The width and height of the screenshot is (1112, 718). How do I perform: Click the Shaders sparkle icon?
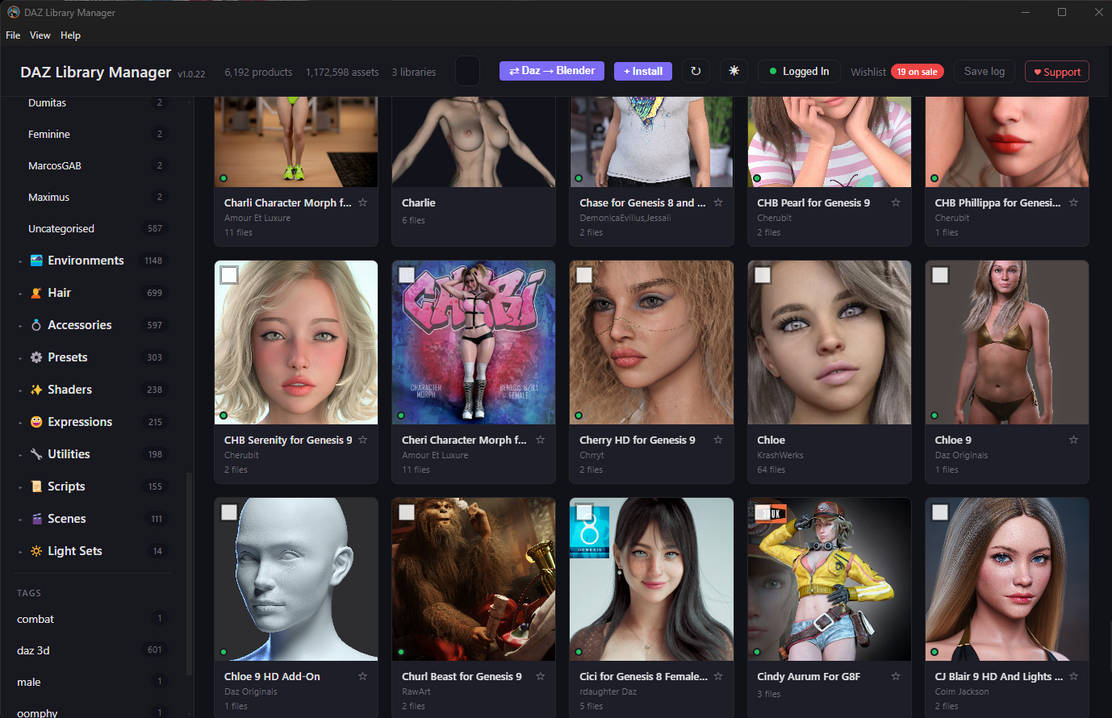[36, 390]
